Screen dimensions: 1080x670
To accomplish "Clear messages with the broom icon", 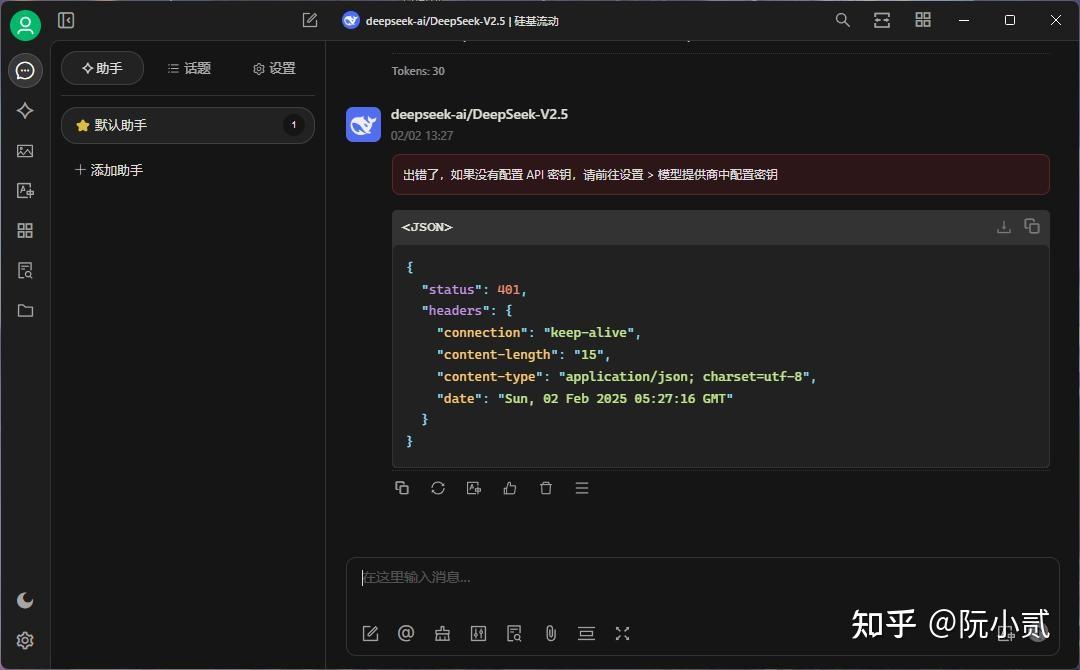I will pos(442,634).
